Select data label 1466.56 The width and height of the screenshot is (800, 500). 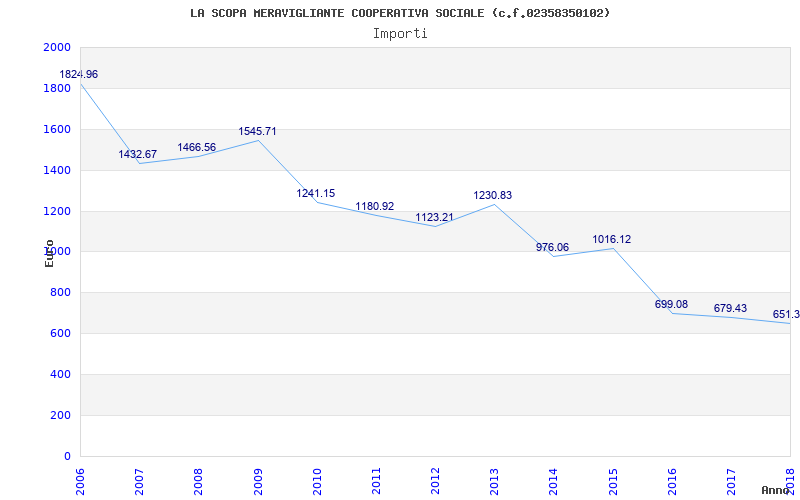196,147
